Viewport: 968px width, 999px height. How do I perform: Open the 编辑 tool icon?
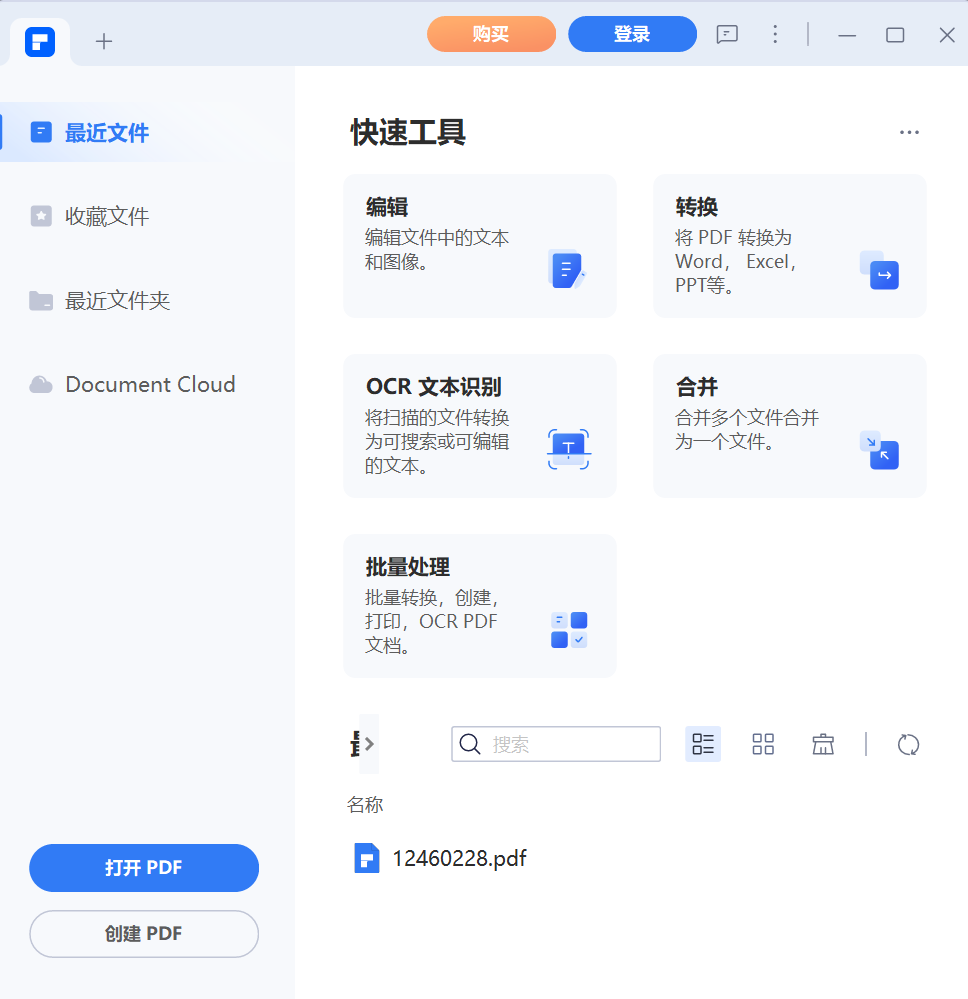coord(567,270)
